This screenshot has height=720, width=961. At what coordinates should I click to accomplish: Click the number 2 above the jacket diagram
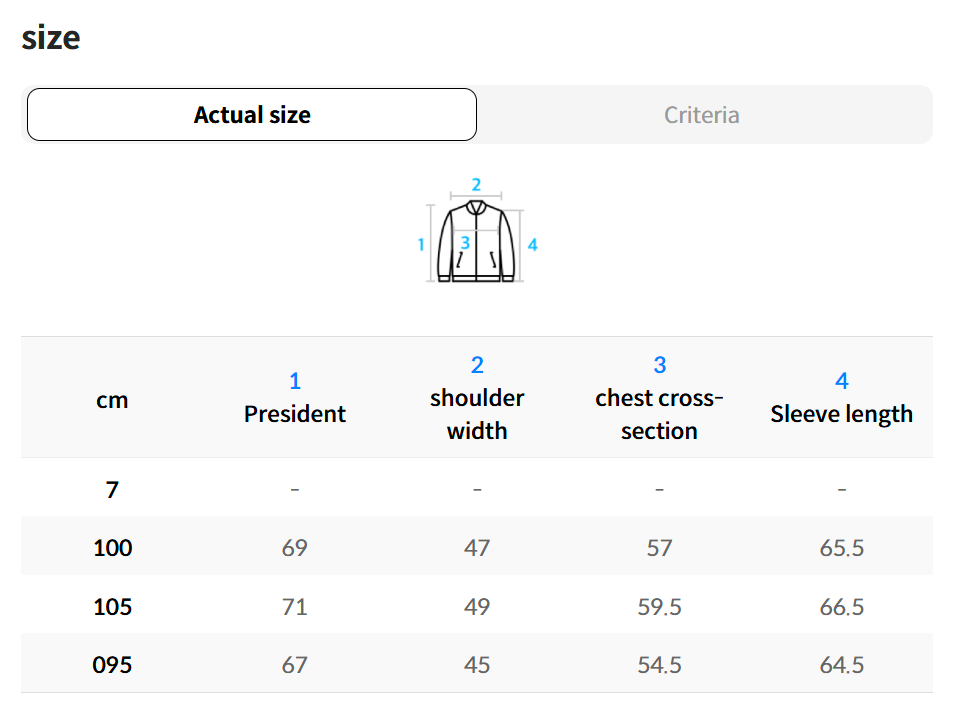tap(477, 185)
